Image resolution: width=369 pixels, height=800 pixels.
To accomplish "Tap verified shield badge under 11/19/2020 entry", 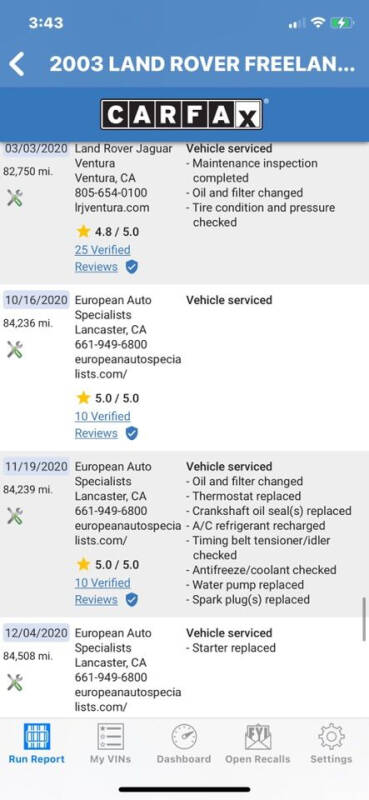I will [132, 599].
